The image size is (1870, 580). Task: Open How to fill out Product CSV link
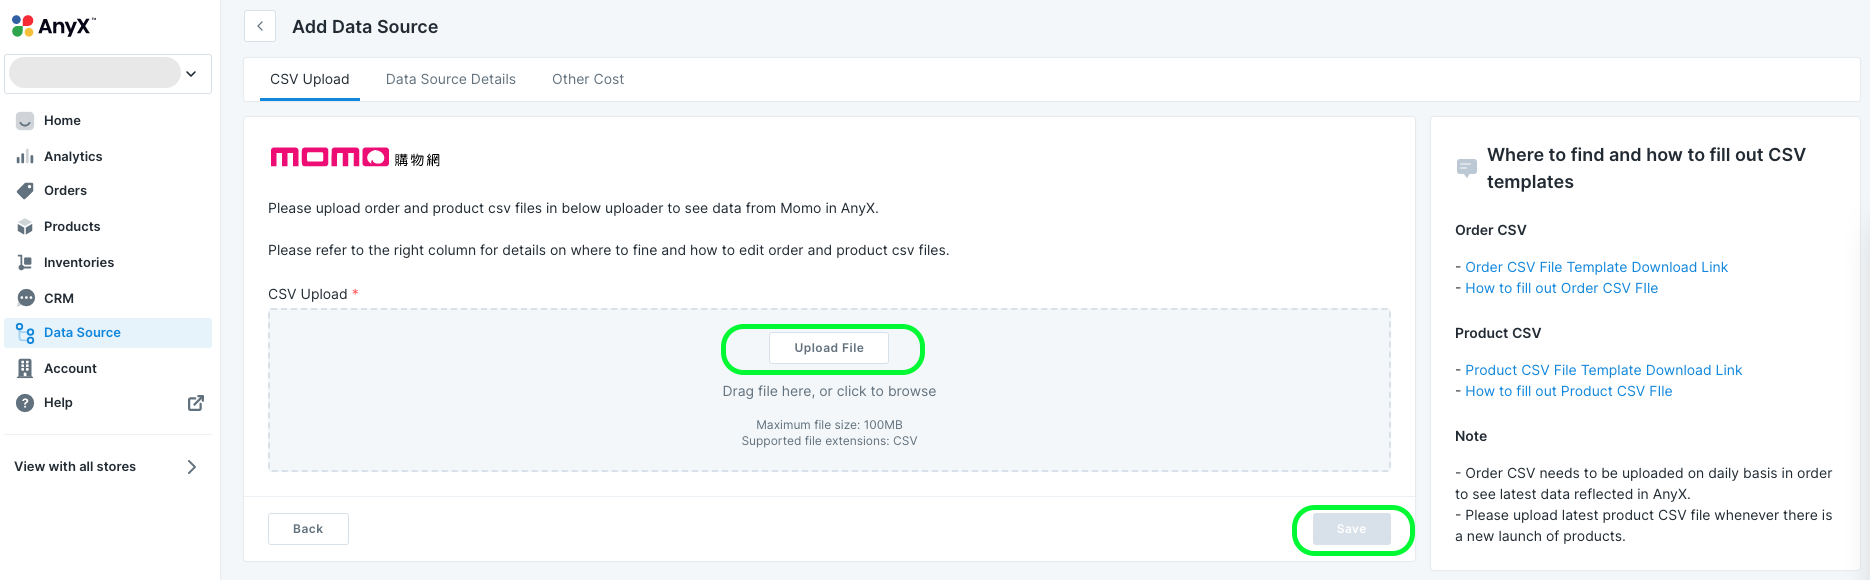[x=1568, y=391]
